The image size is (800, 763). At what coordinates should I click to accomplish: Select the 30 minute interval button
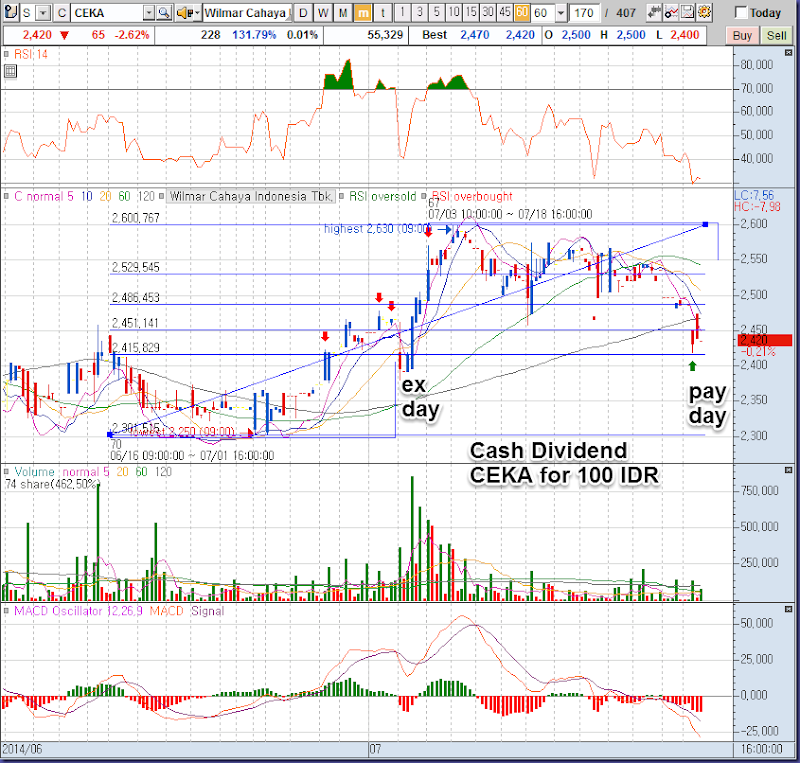coord(488,12)
